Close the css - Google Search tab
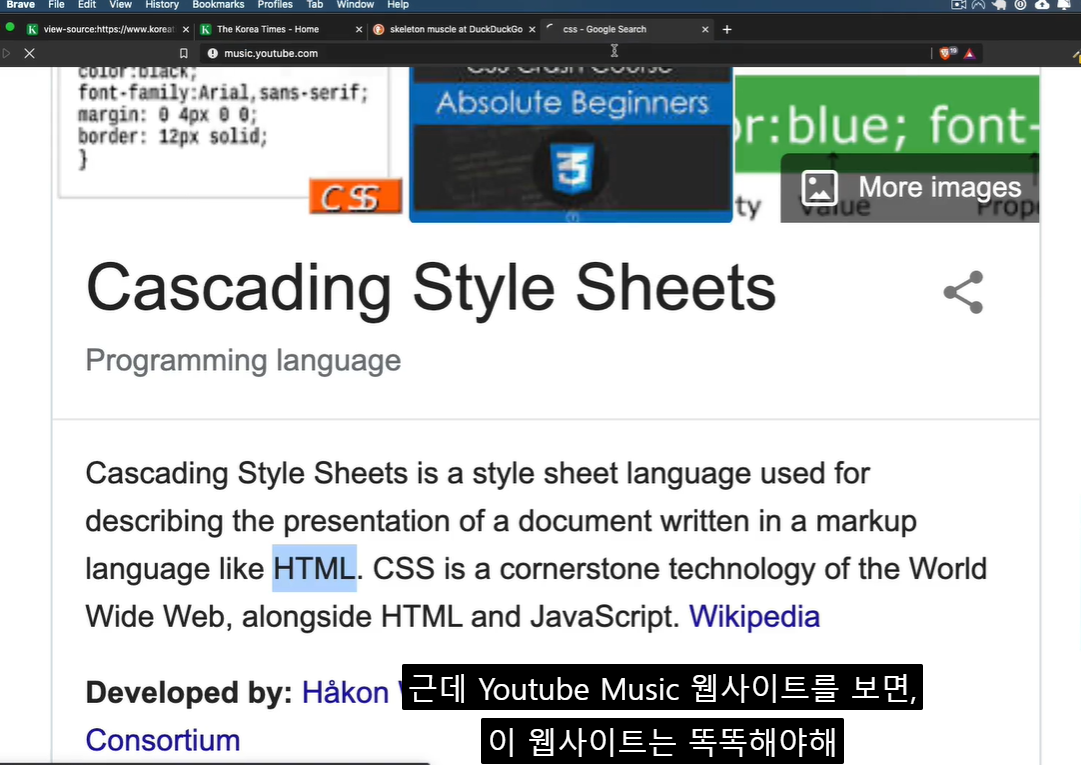This screenshot has width=1081, height=765. 705,29
